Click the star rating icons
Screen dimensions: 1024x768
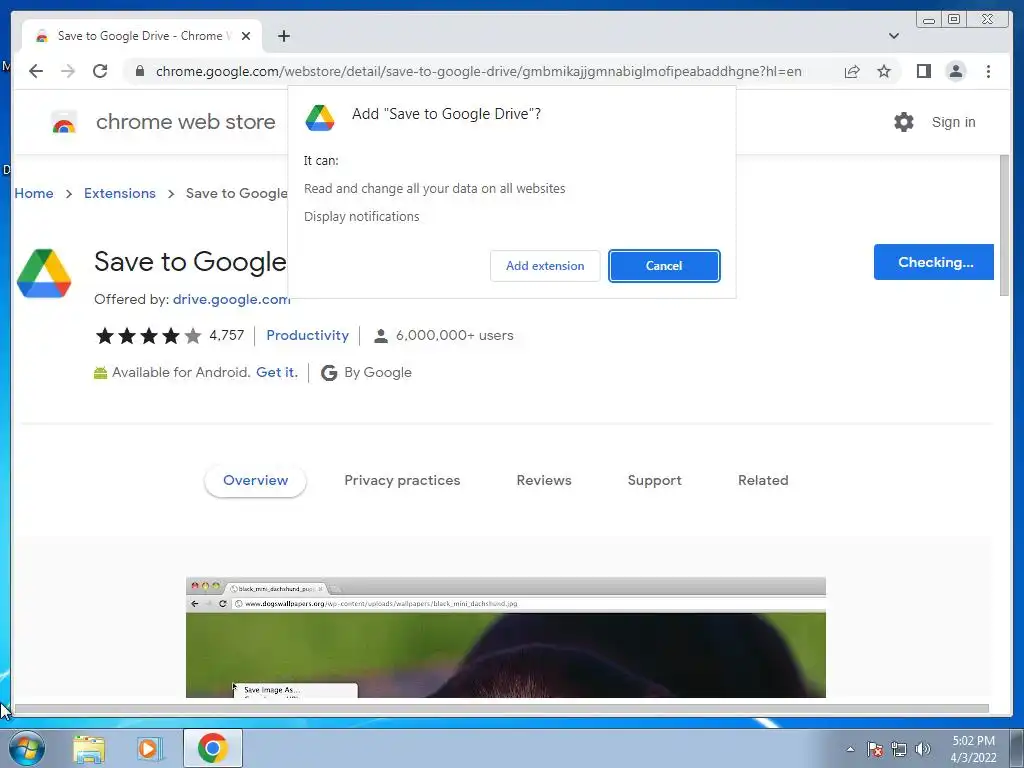[x=148, y=336]
